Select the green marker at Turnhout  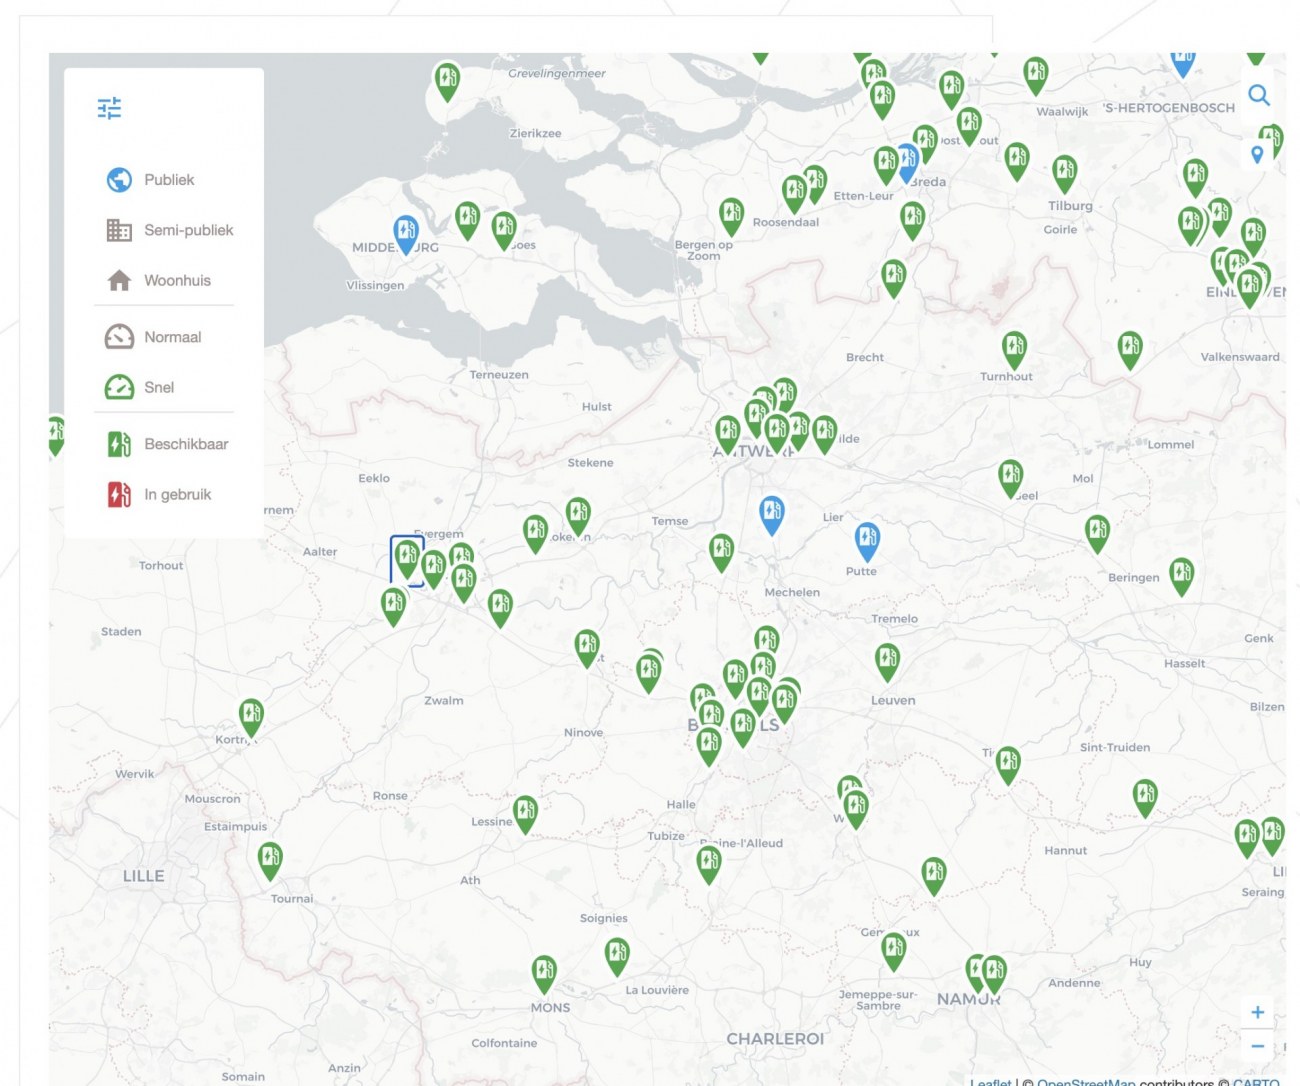[1014, 350]
